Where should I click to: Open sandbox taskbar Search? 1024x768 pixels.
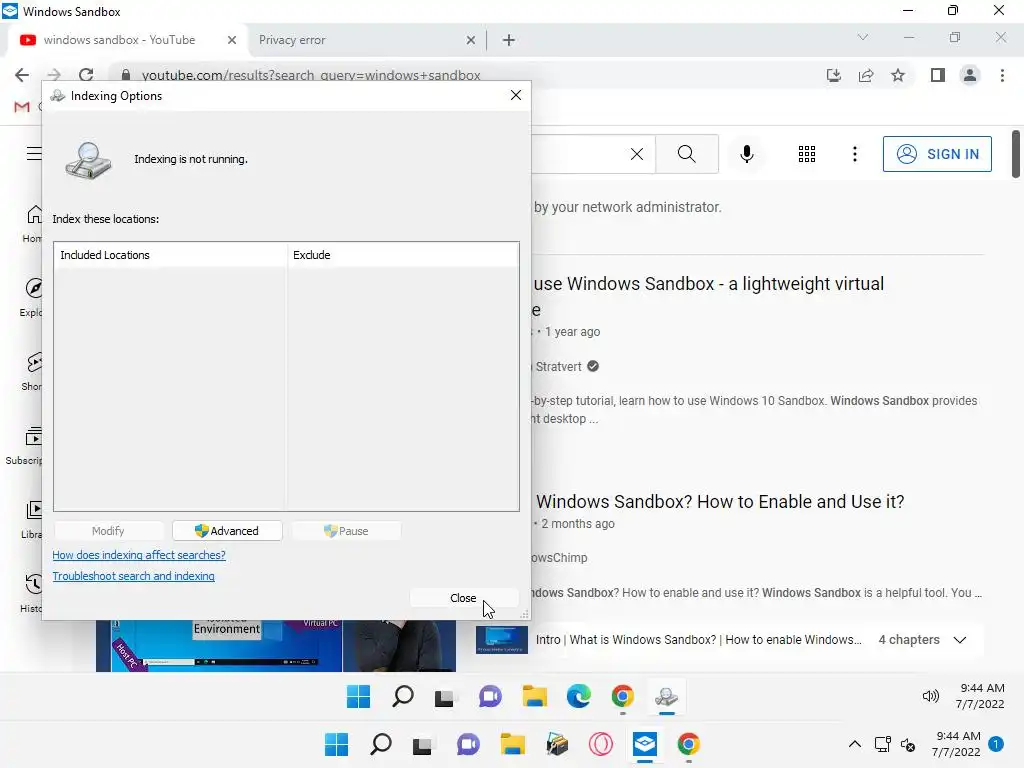click(x=402, y=697)
